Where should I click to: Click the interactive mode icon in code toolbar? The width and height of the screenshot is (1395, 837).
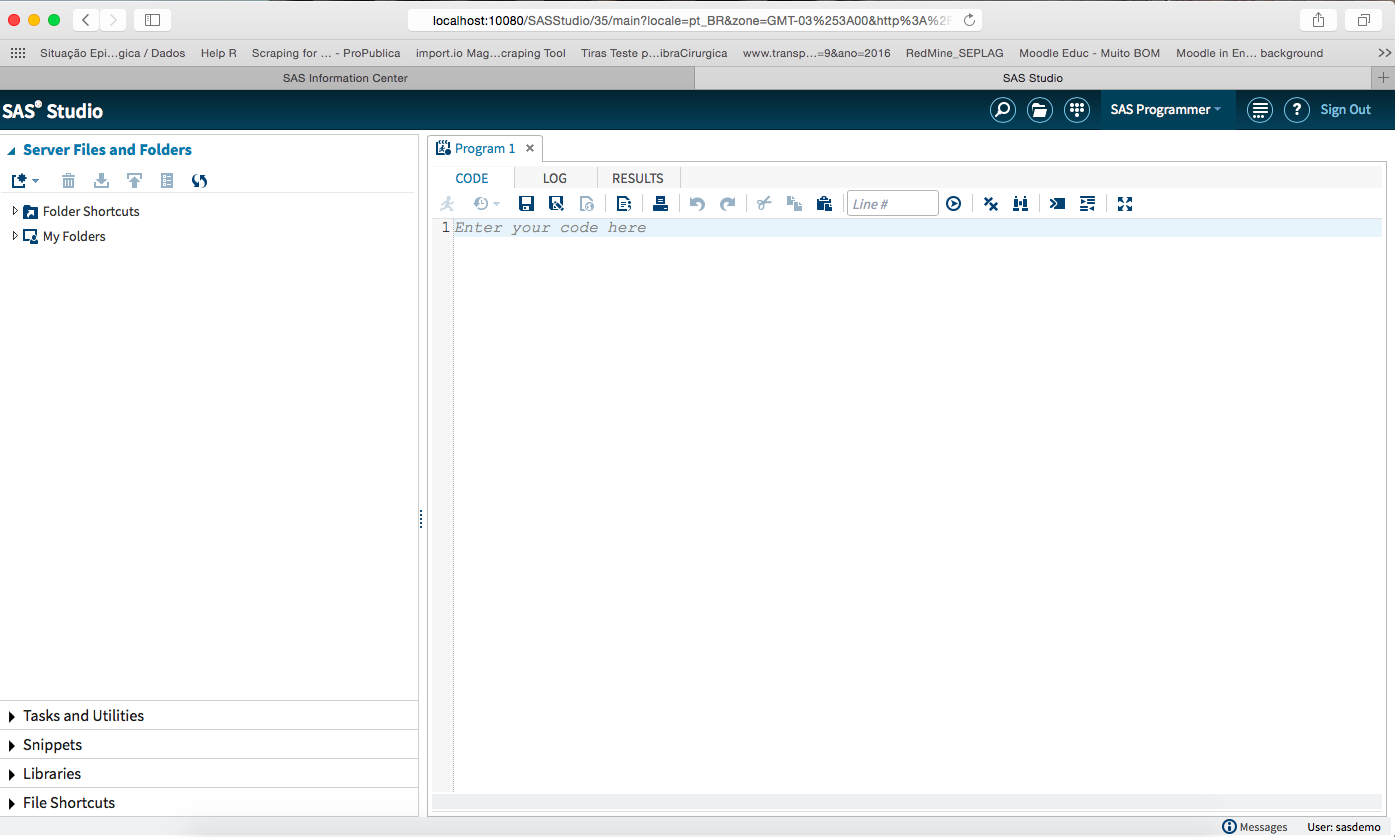[1057, 204]
